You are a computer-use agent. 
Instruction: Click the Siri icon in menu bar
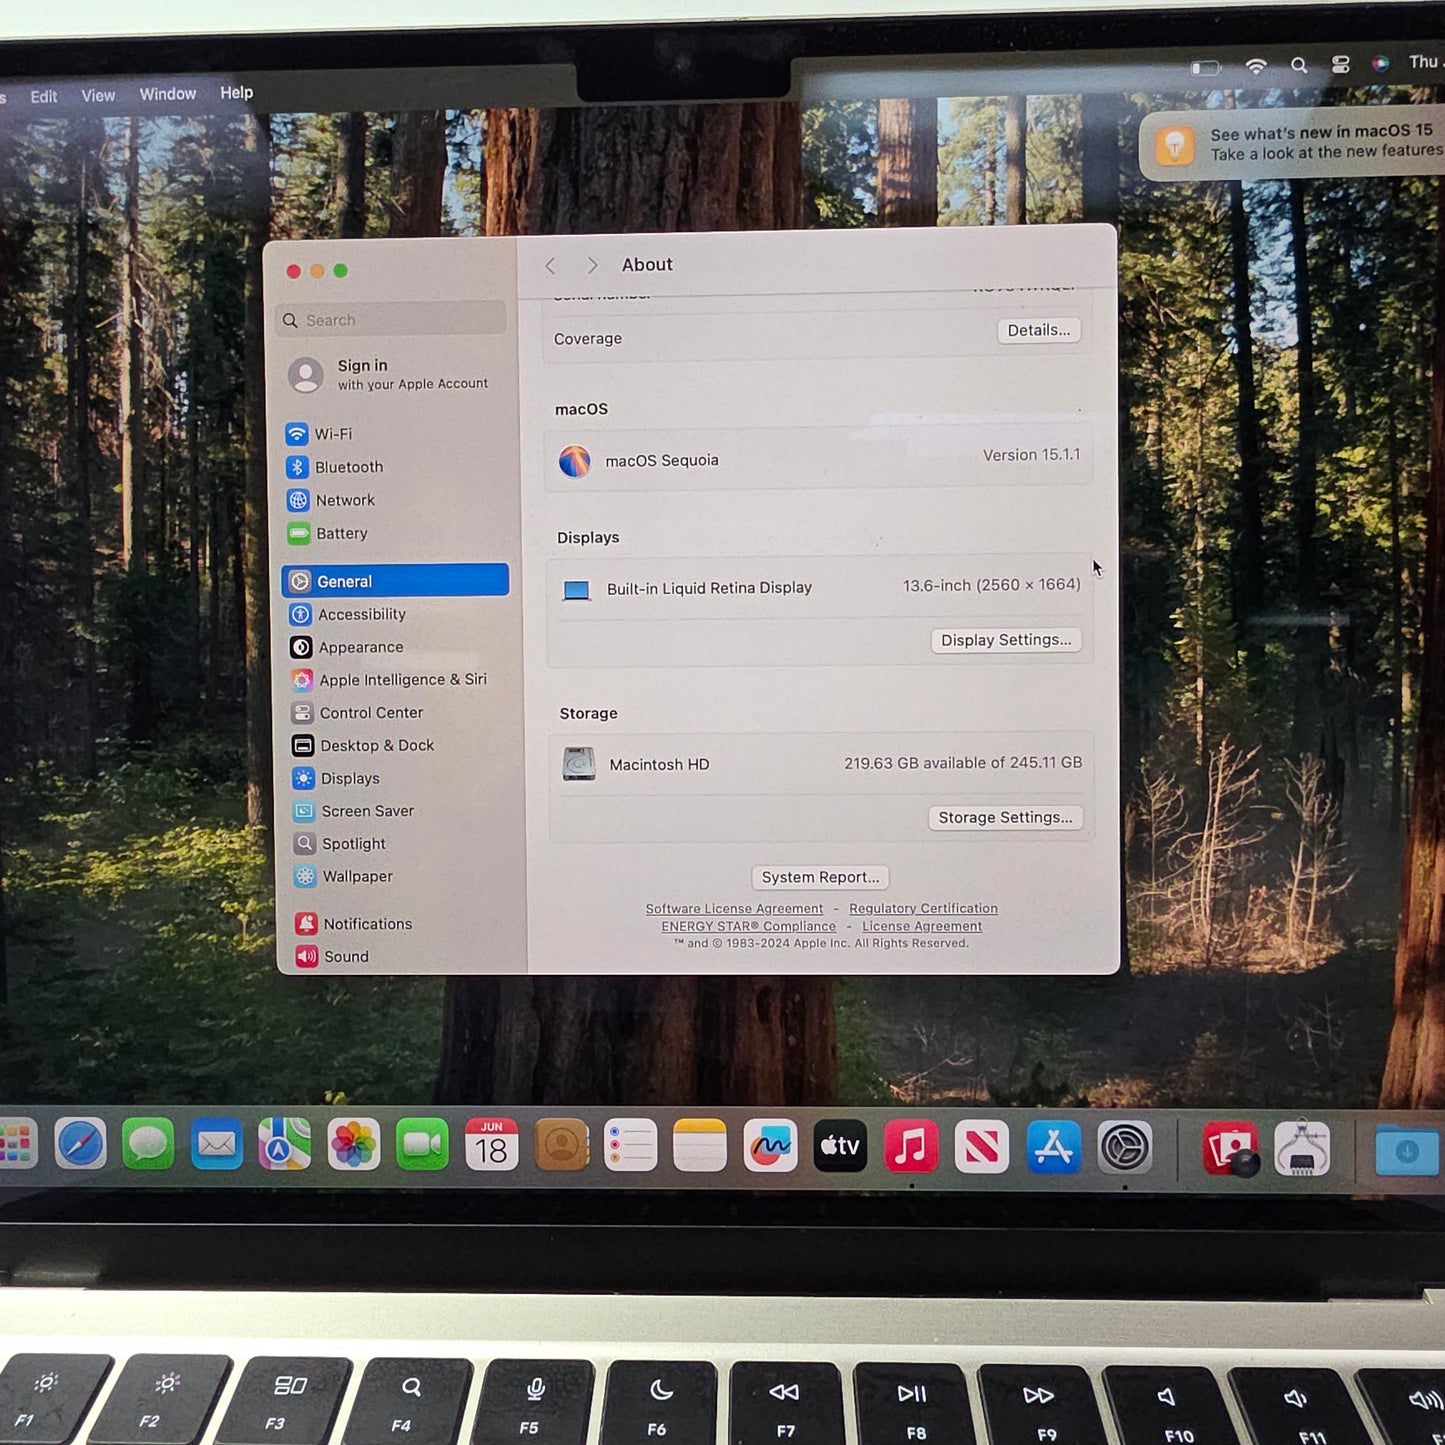(x=1380, y=63)
